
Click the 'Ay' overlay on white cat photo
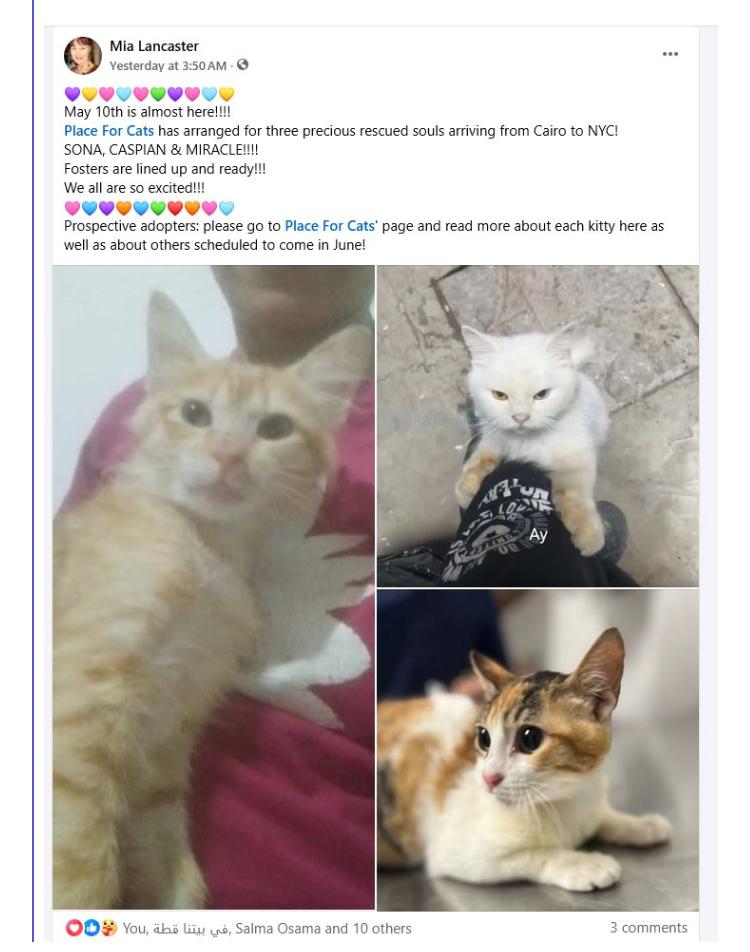538,535
